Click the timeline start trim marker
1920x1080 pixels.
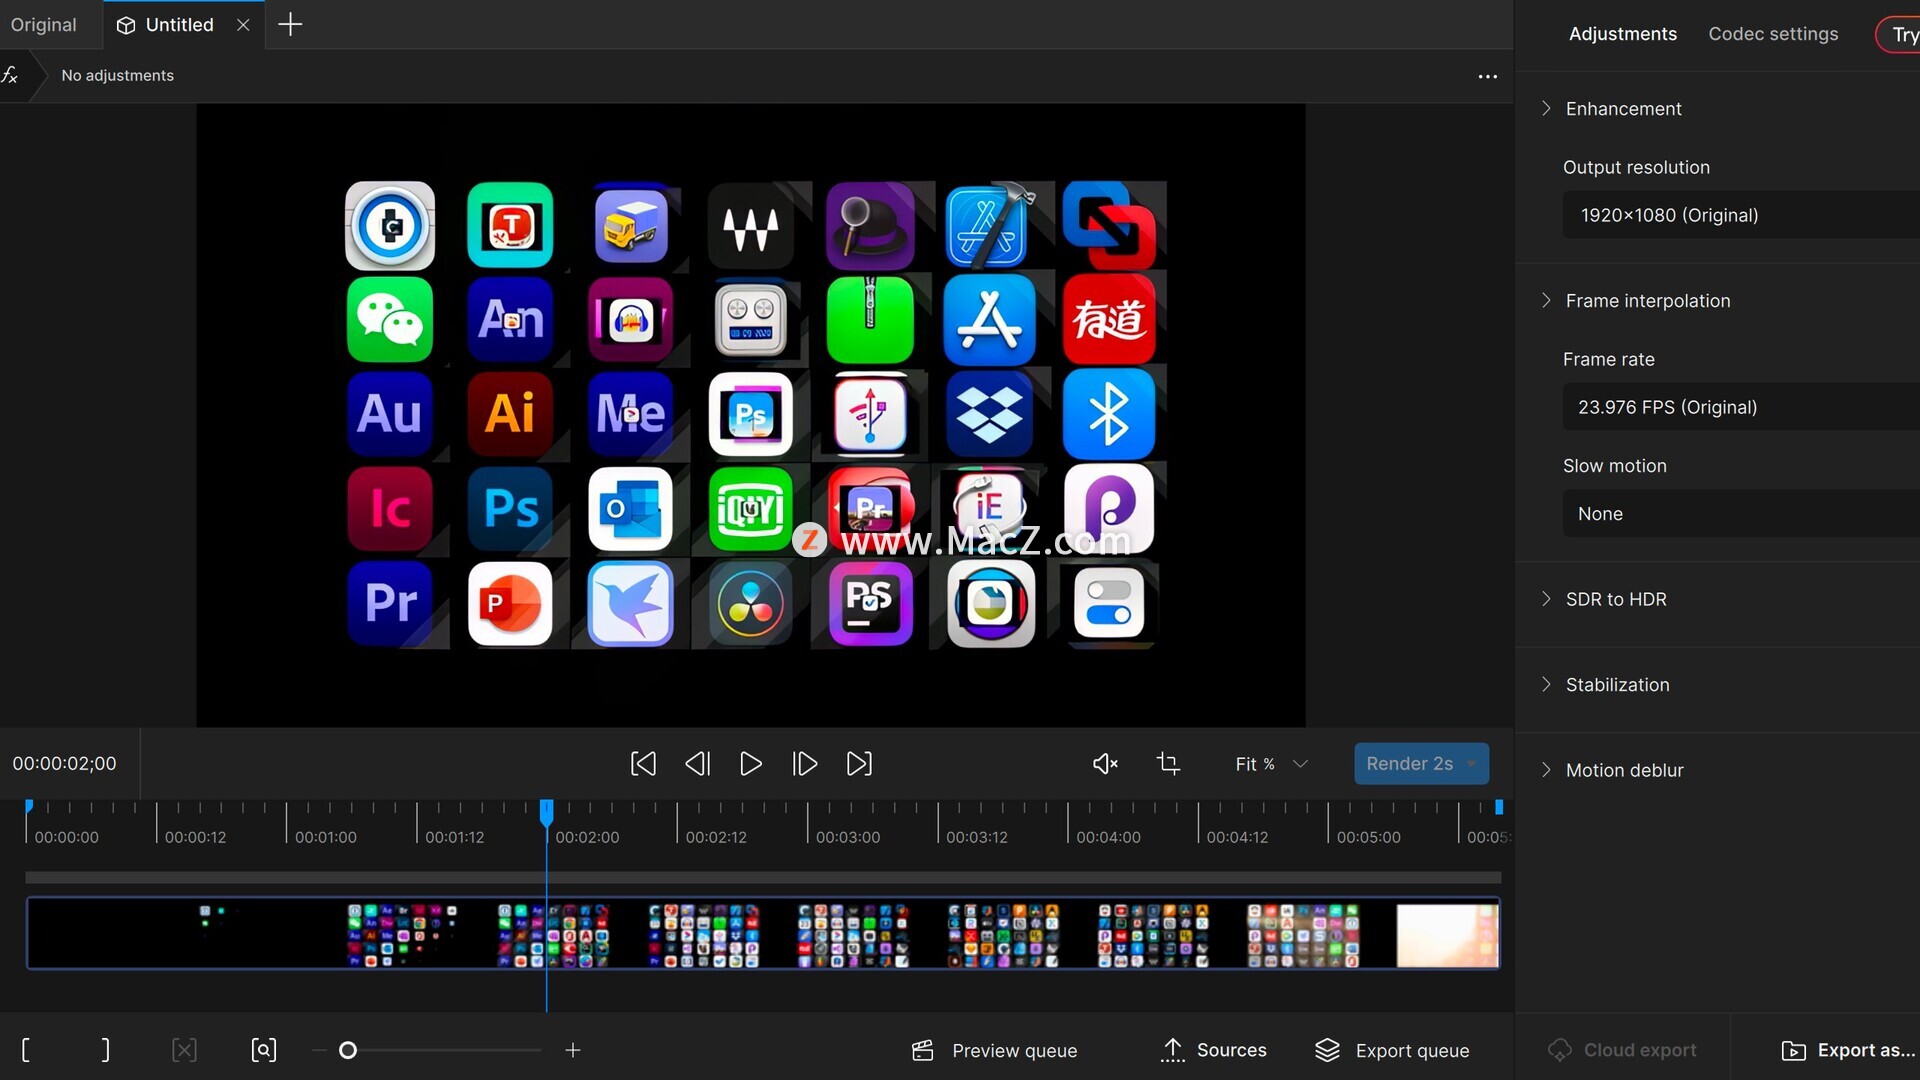pyautogui.click(x=29, y=806)
